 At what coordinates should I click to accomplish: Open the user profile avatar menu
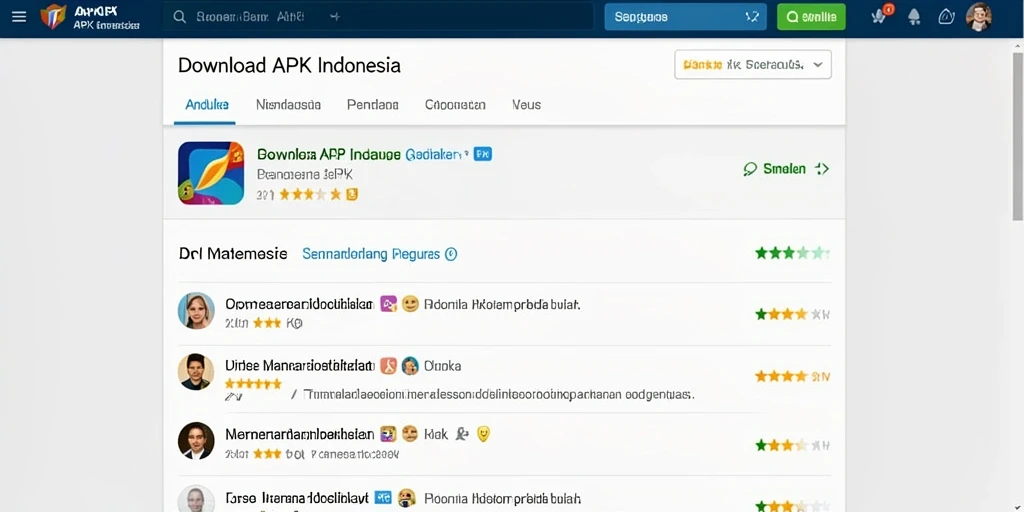[x=978, y=17]
